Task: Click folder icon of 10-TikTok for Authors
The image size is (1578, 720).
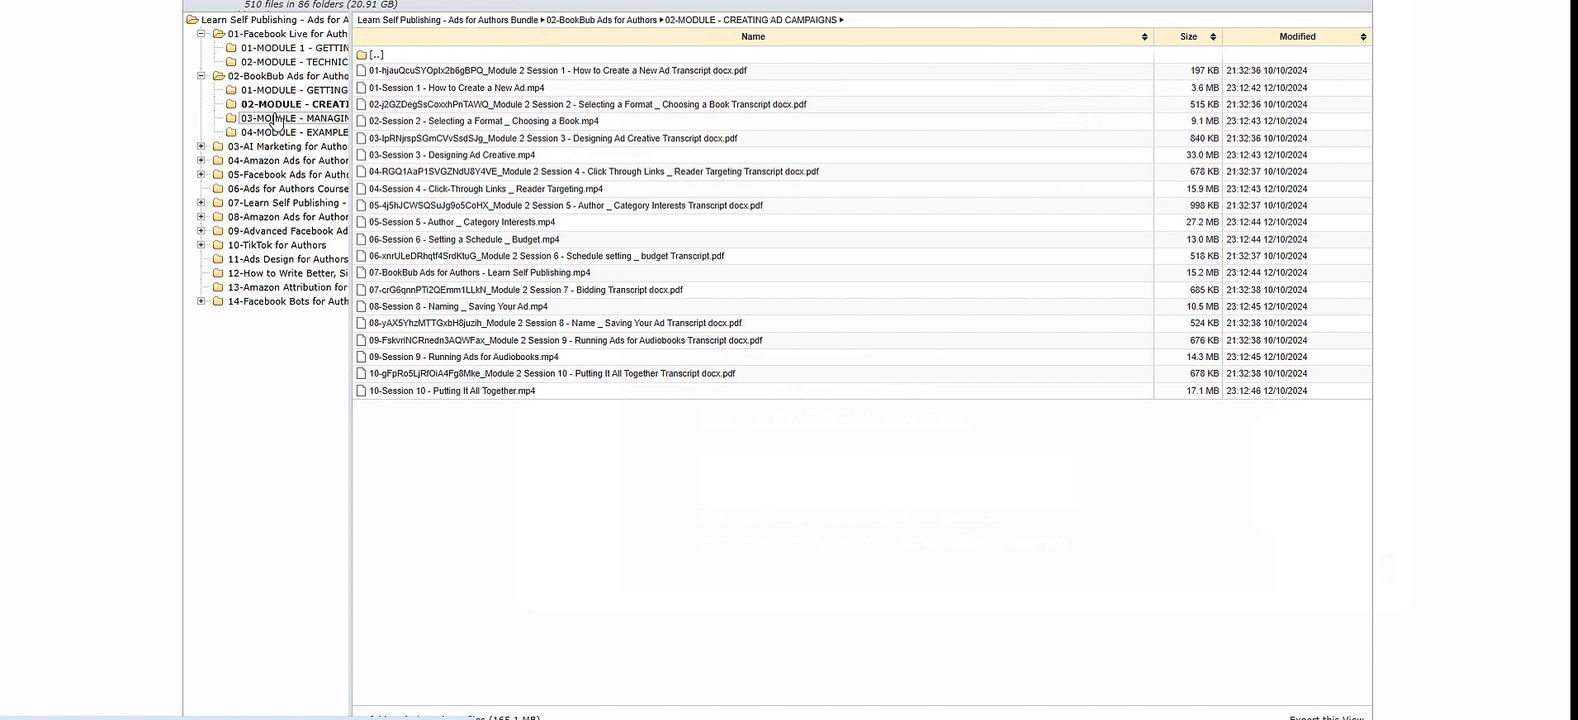Action: pos(218,245)
